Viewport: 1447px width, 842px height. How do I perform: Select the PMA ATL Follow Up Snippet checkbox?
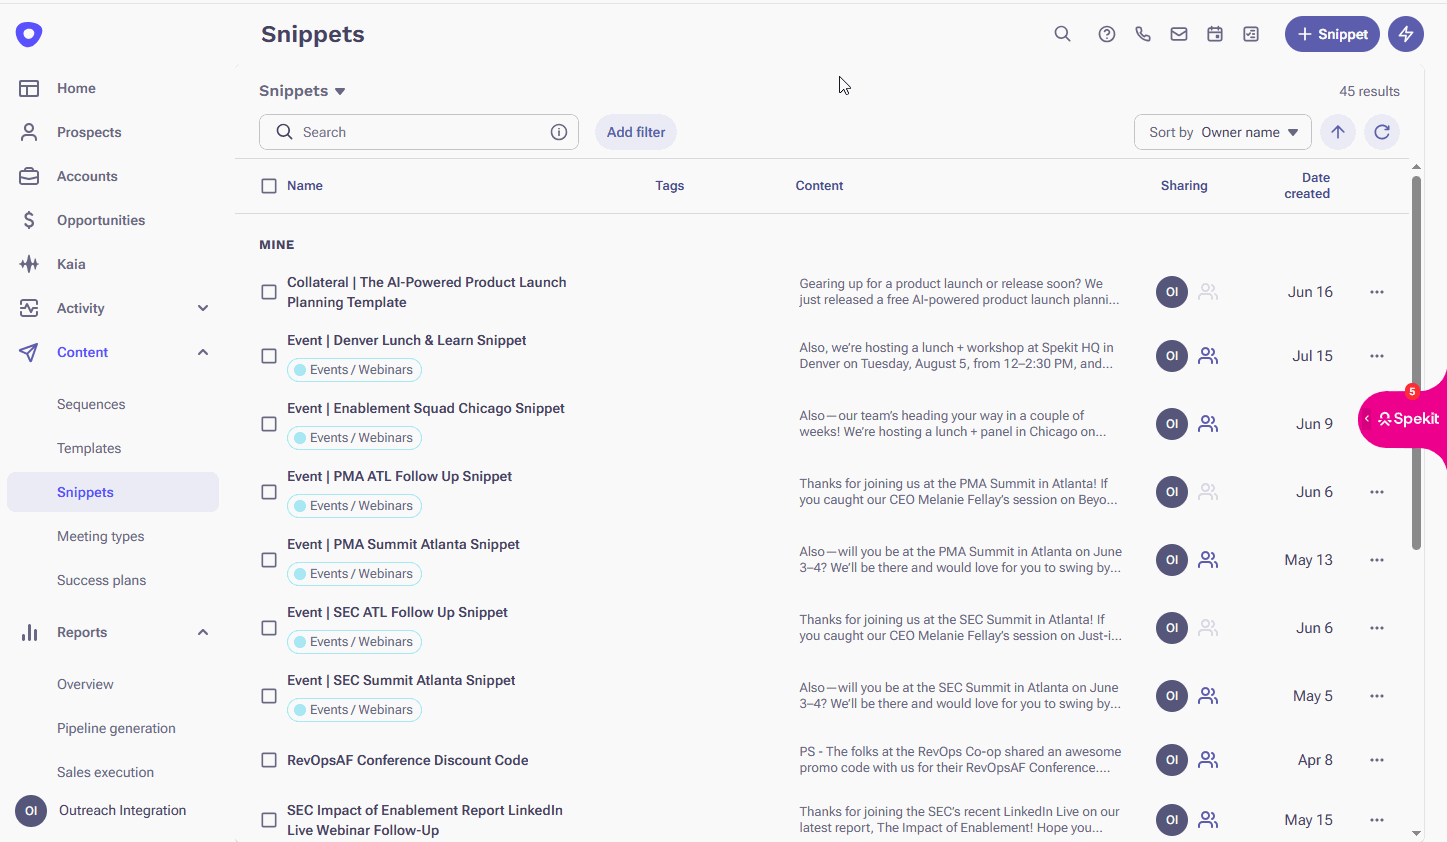(269, 492)
